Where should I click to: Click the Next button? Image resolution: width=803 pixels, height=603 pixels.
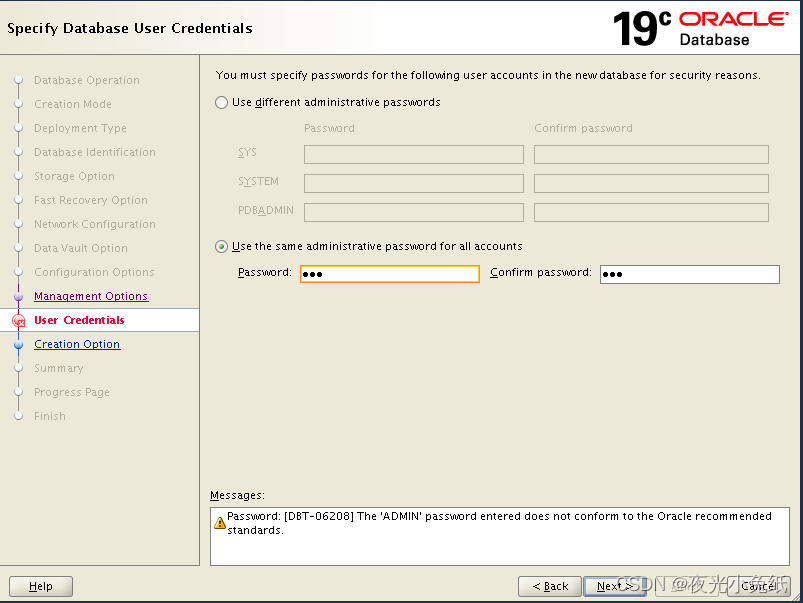(614, 586)
